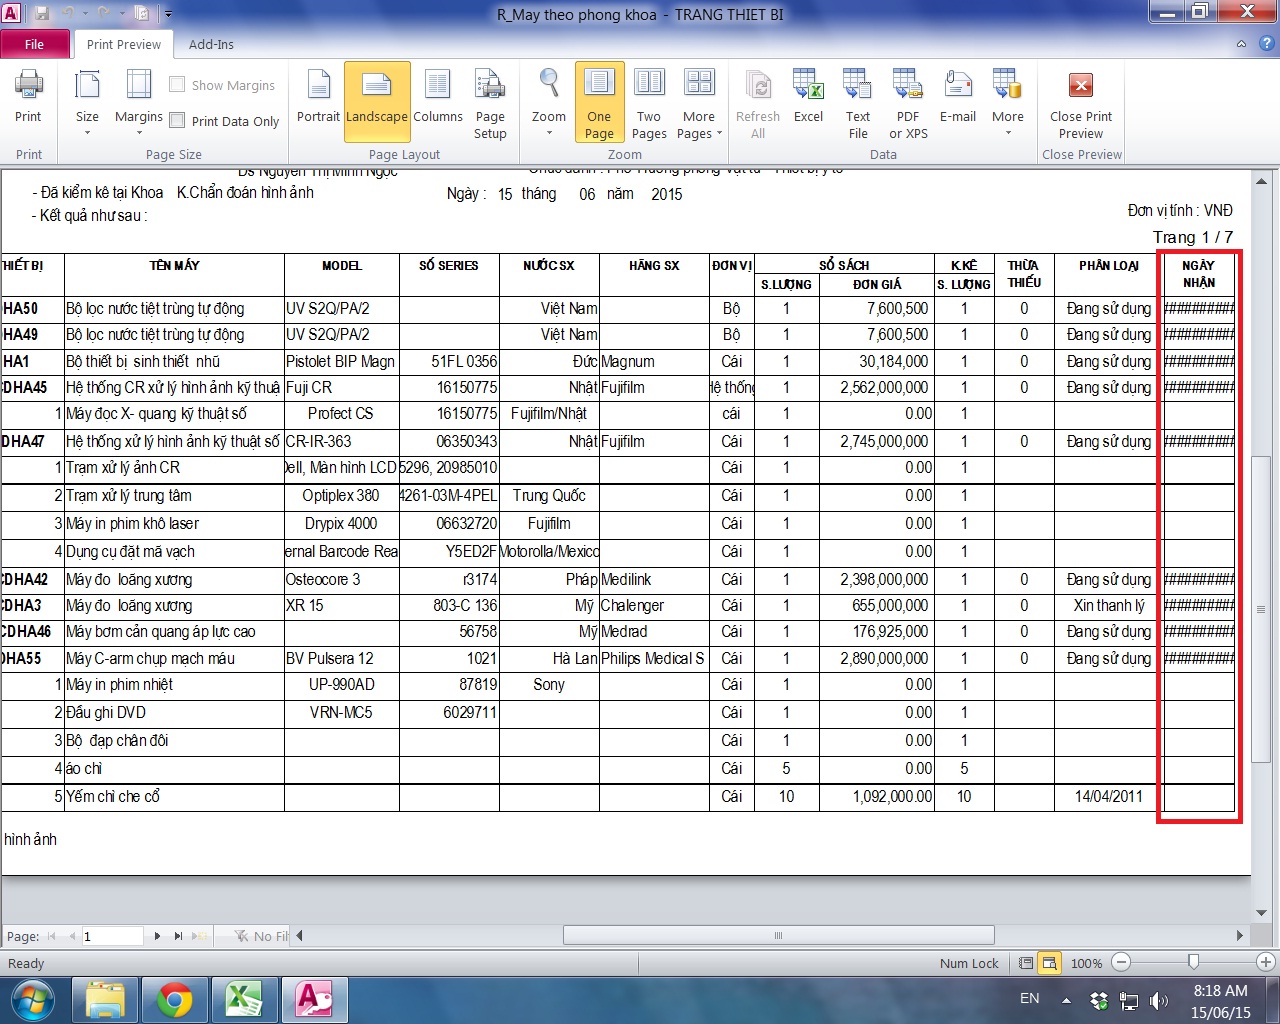The width and height of the screenshot is (1280, 1024).
Task: Click the zoom slider handle in the status bar
Action: 1193,962
